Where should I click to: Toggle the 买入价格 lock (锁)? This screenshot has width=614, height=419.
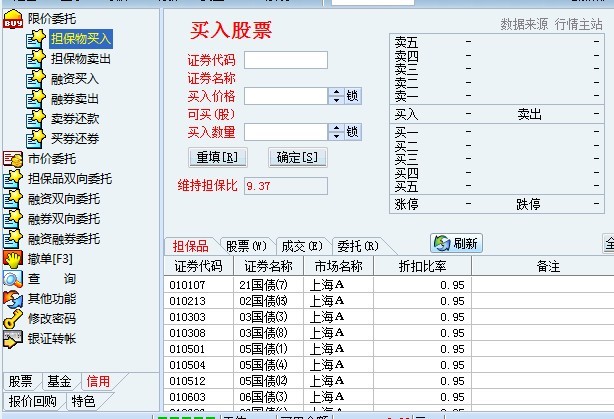[x=353, y=96]
